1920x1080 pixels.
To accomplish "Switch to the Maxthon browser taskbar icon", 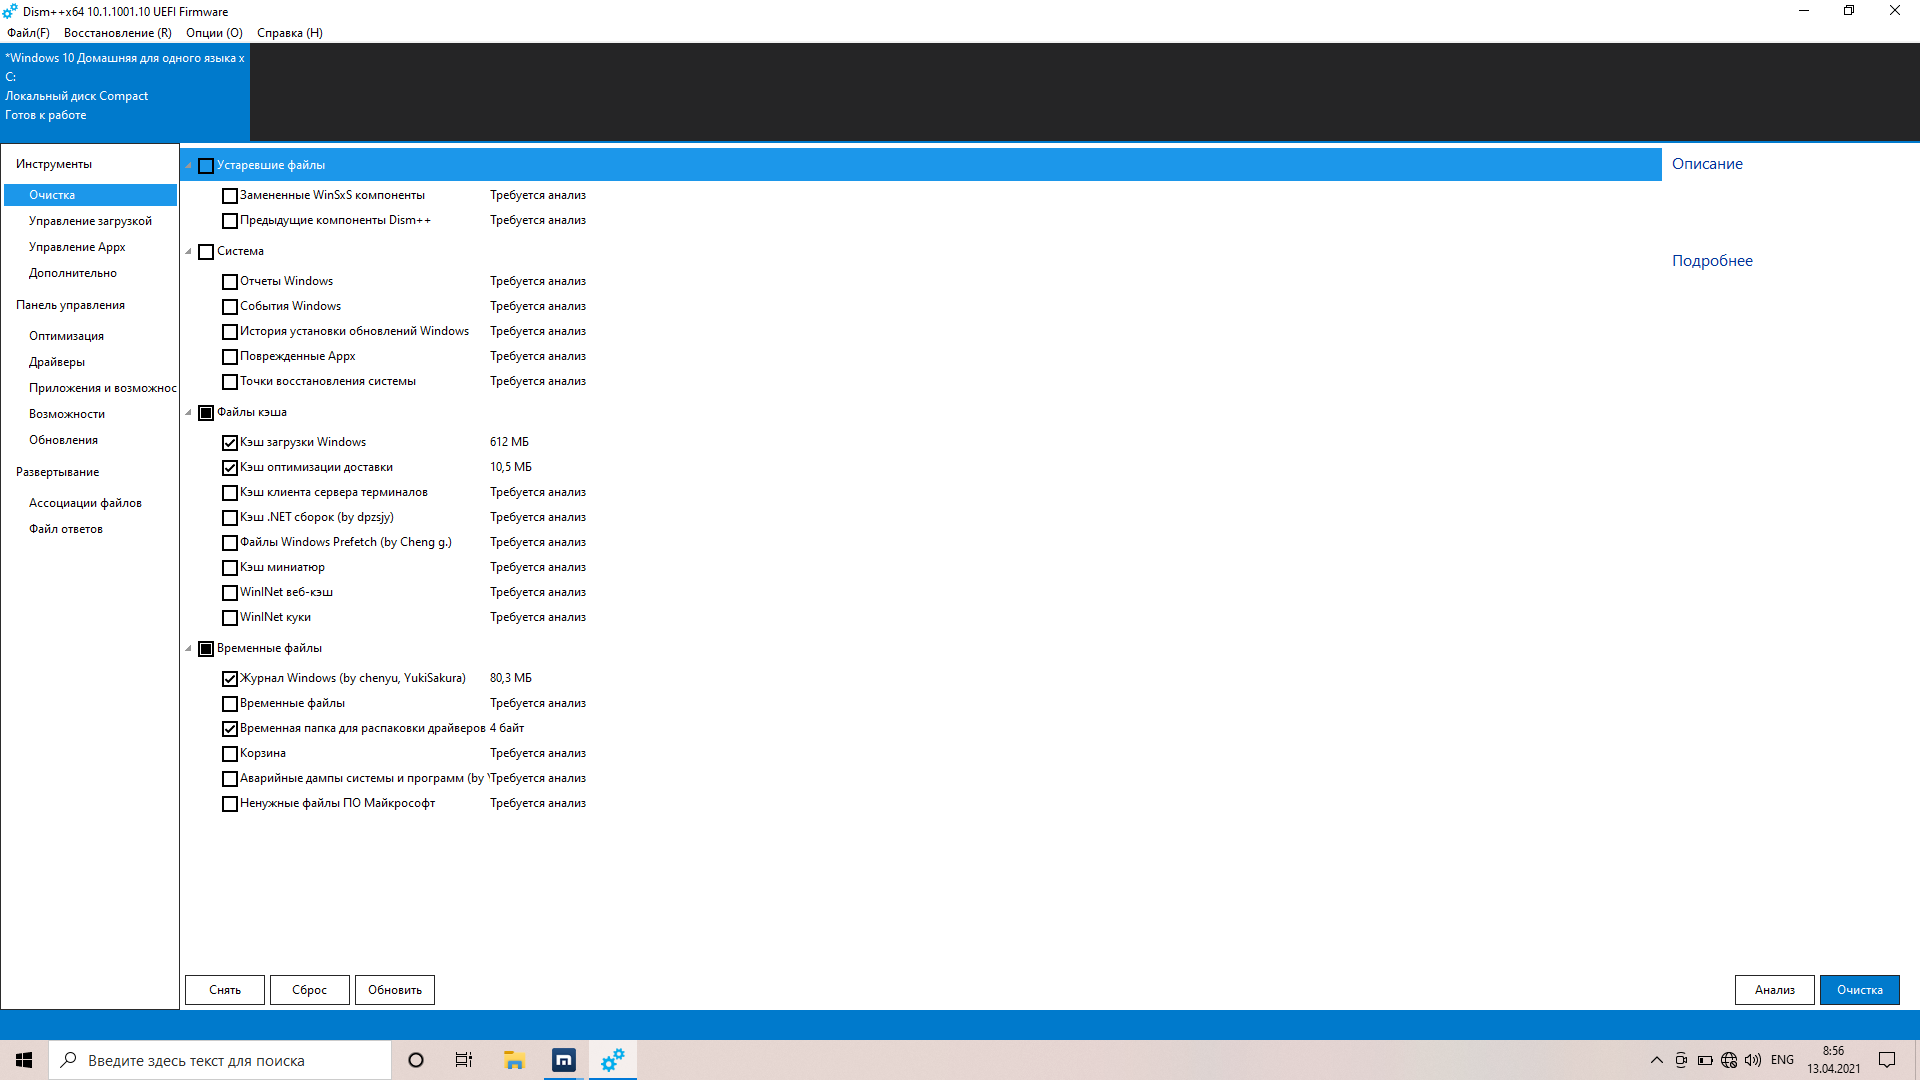I will coord(564,1060).
